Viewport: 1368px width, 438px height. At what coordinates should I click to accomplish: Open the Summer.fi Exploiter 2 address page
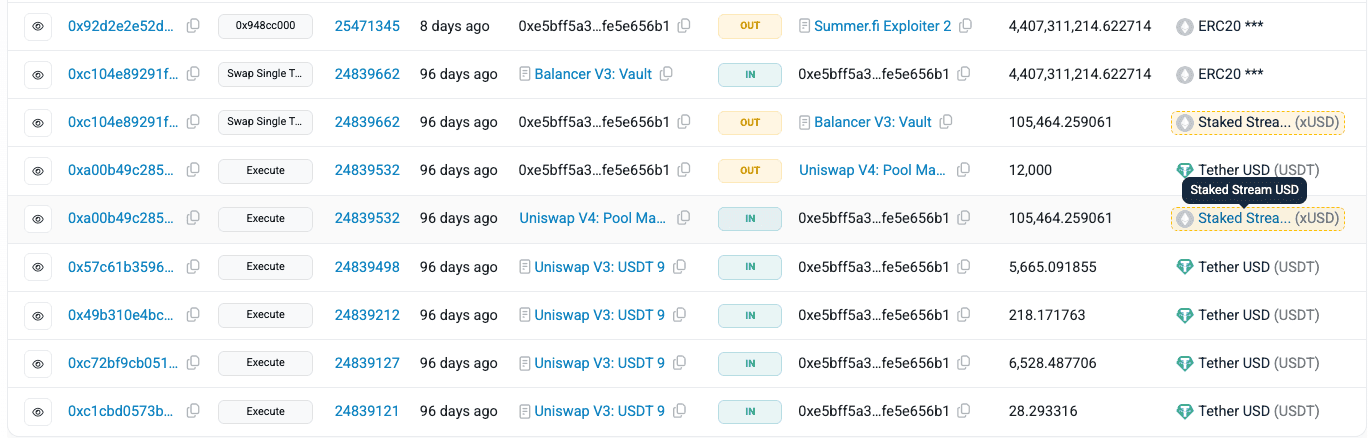click(883, 26)
